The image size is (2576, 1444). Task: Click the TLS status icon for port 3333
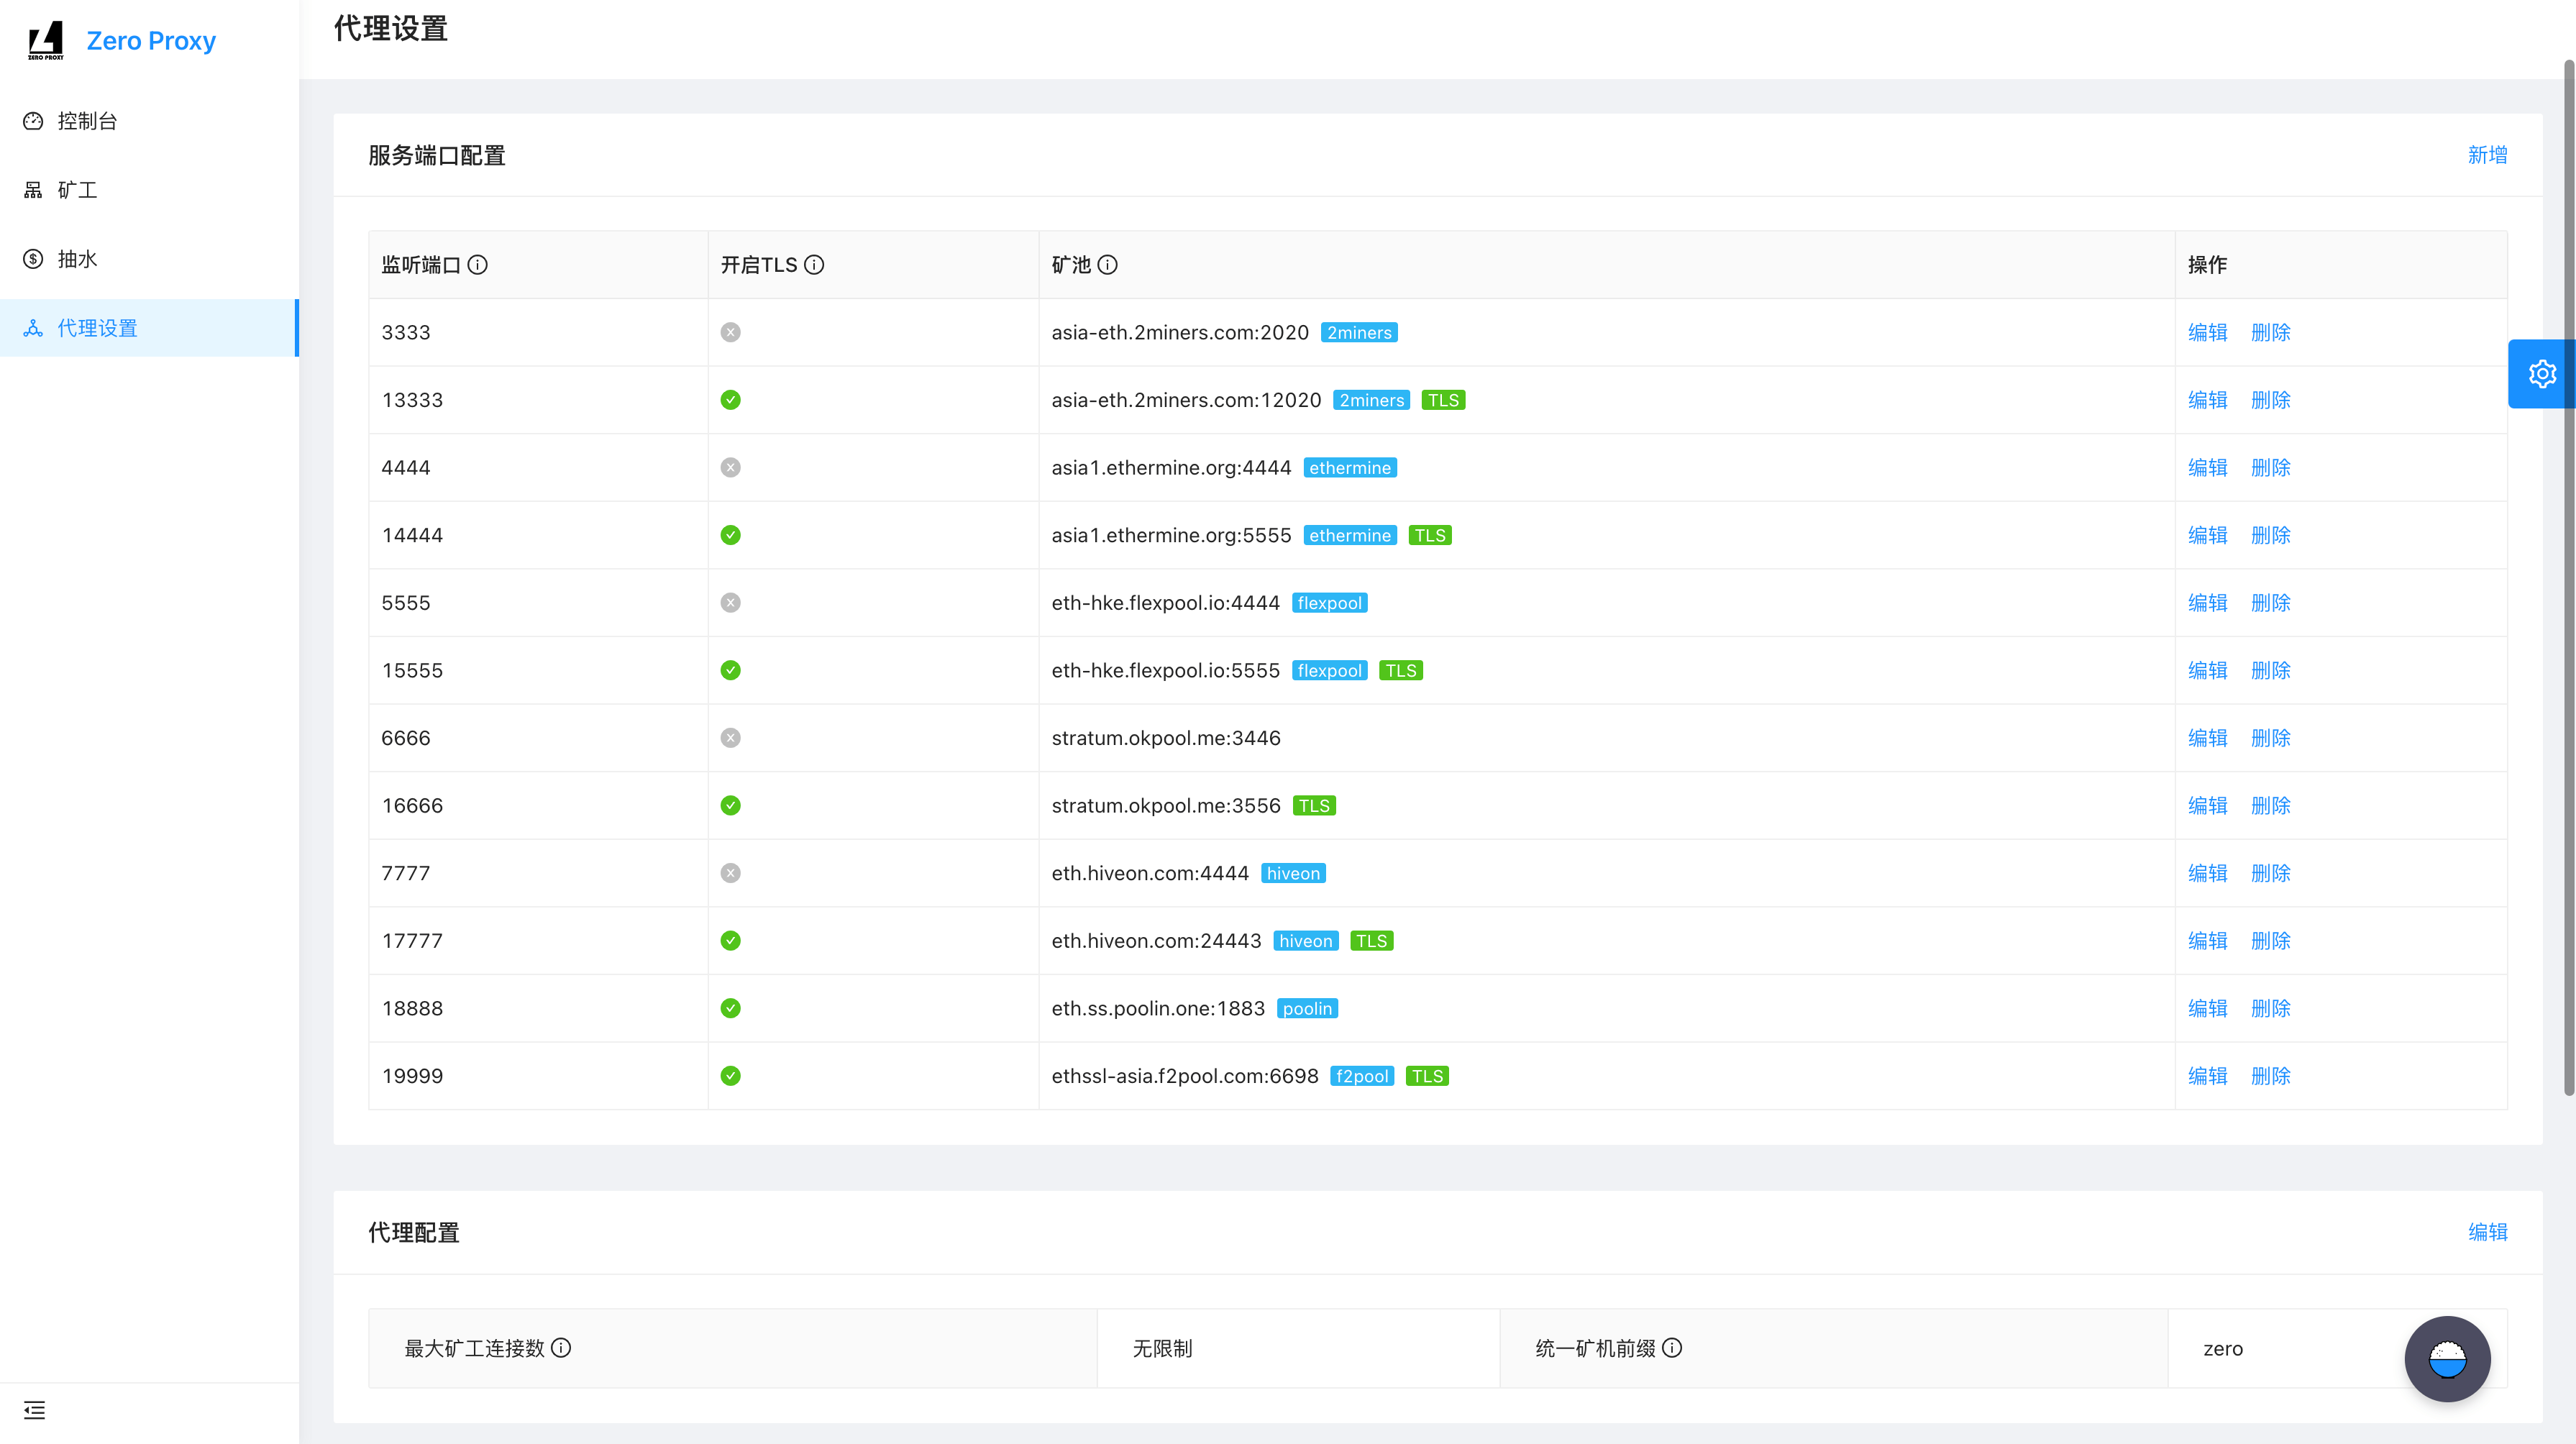tap(730, 333)
